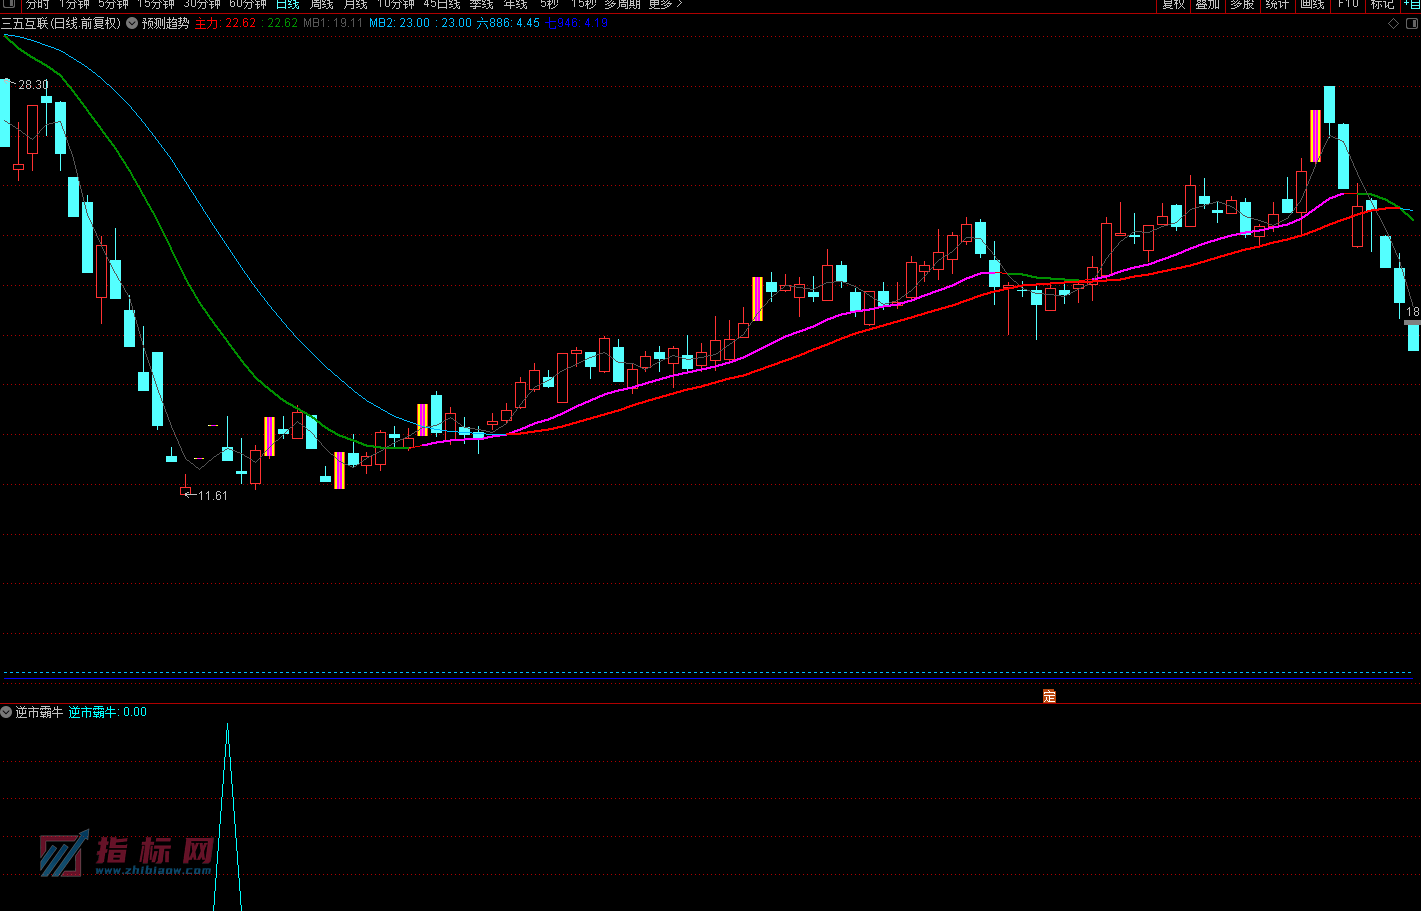
Task: Click the 逆市霸牛: 0.00 indicator value
Action: 108,712
